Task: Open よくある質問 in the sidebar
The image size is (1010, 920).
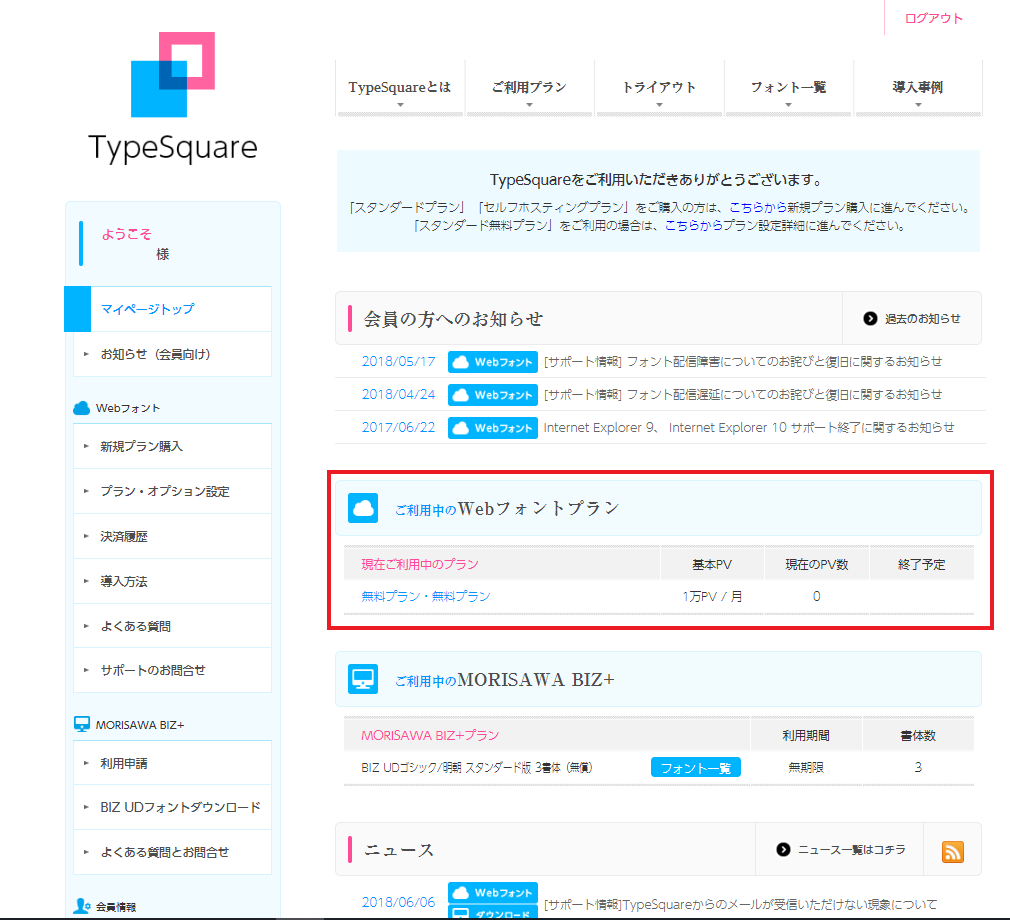Action: click(173, 626)
